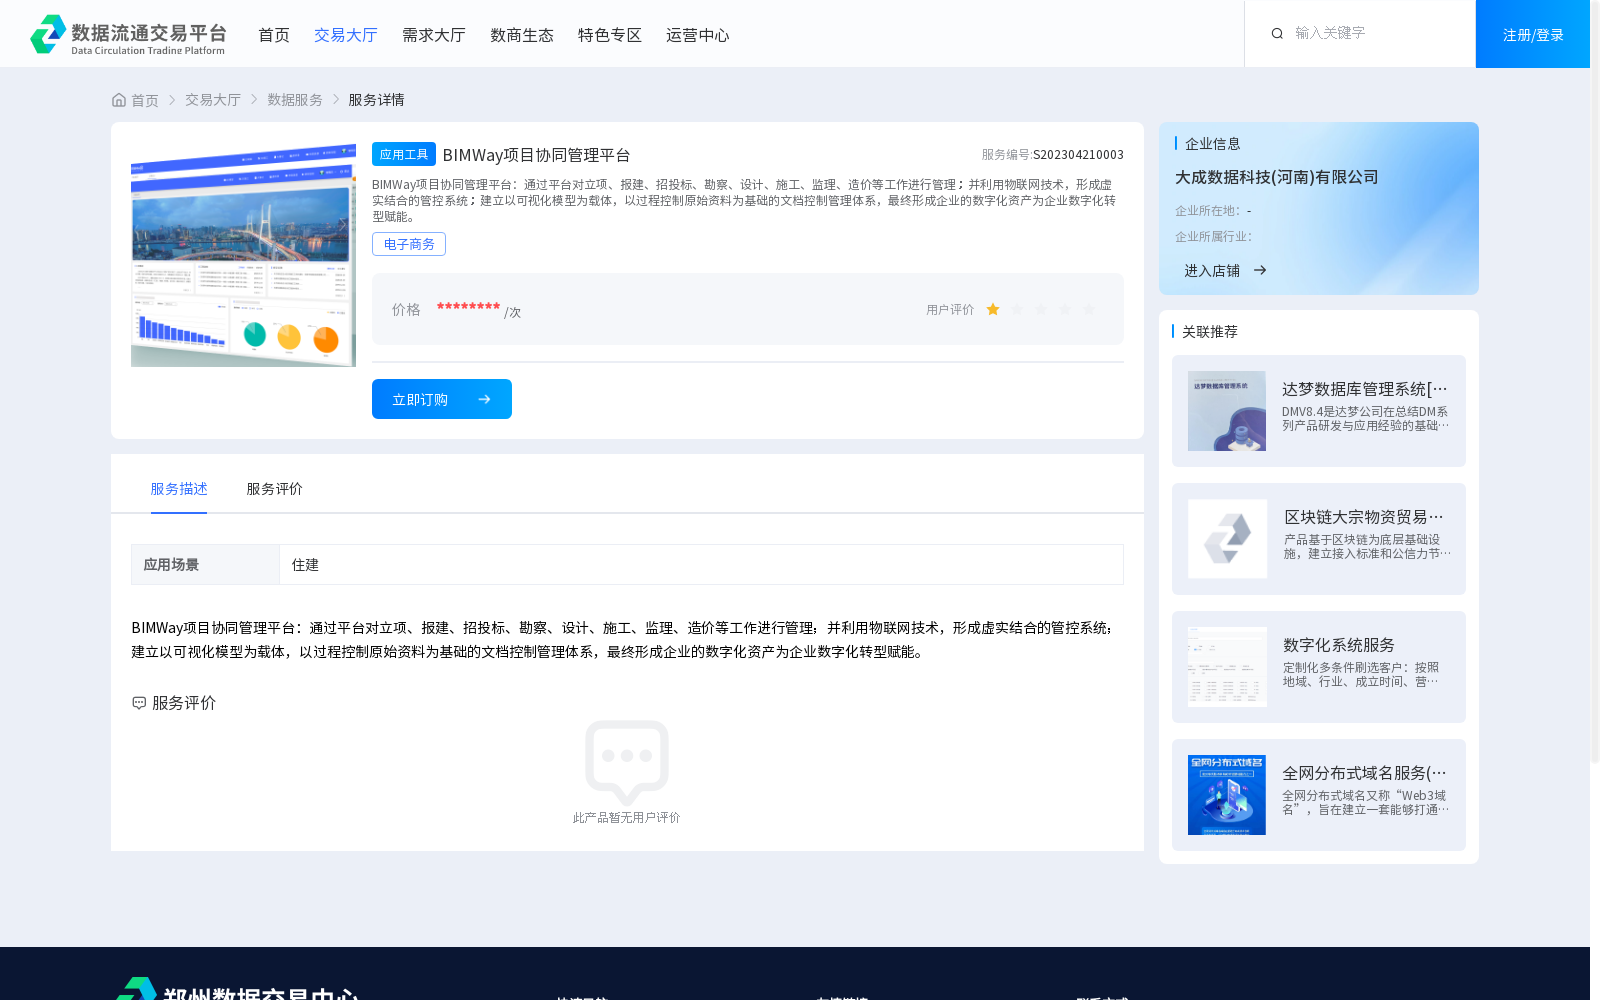1600x1000 pixels.
Task: Open 运营中心 from the navigation bar
Action: point(698,35)
